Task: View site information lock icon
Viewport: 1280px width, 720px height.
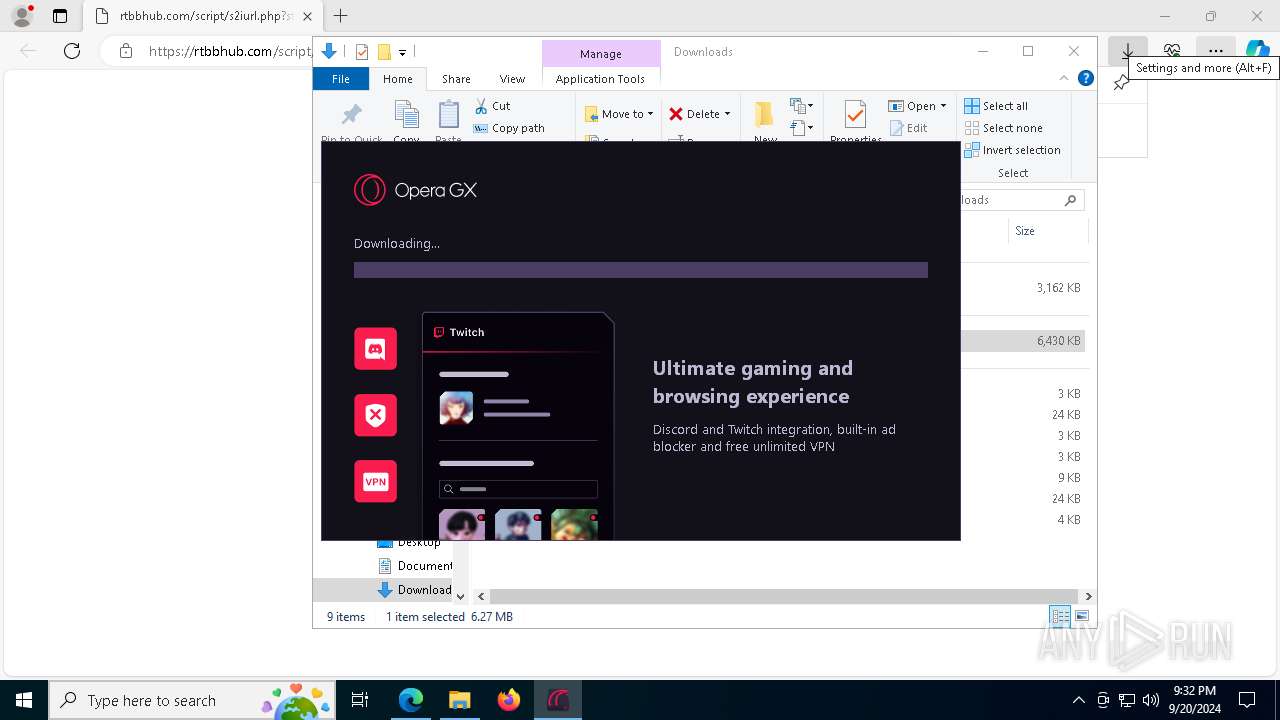Action: click(125, 51)
